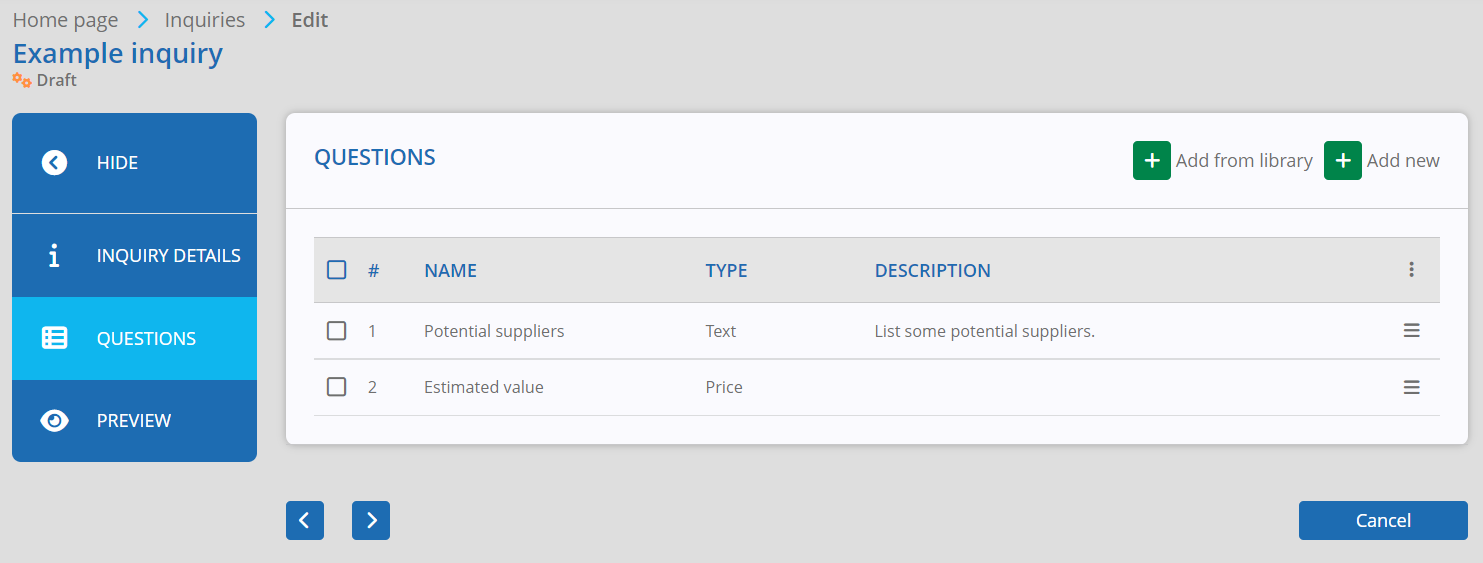The width and height of the screenshot is (1483, 563).
Task: Go to previous step with left chevron button
Action: 305,520
